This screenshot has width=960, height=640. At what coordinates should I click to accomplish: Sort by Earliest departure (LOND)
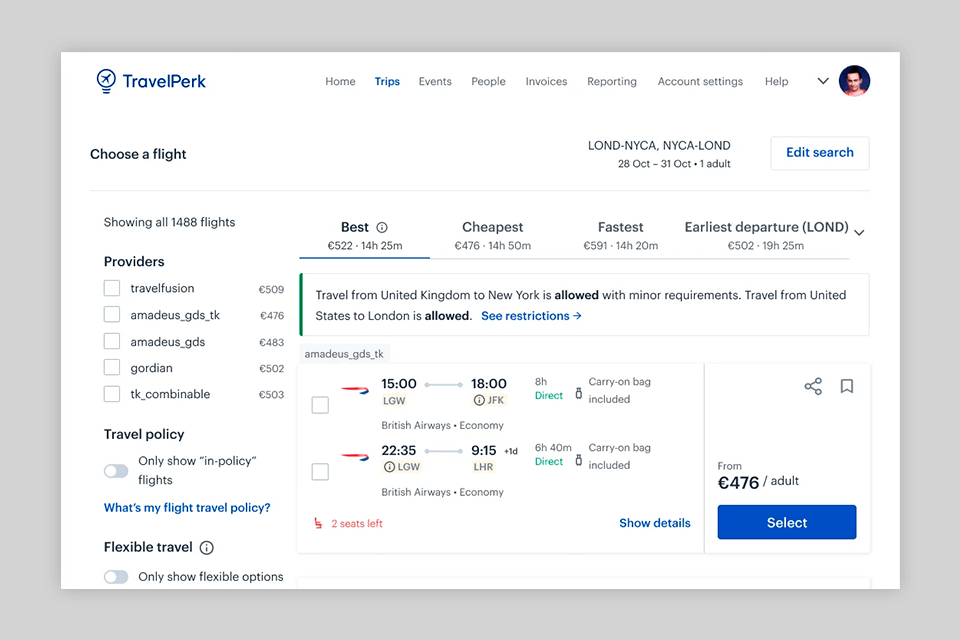click(766, 236)
